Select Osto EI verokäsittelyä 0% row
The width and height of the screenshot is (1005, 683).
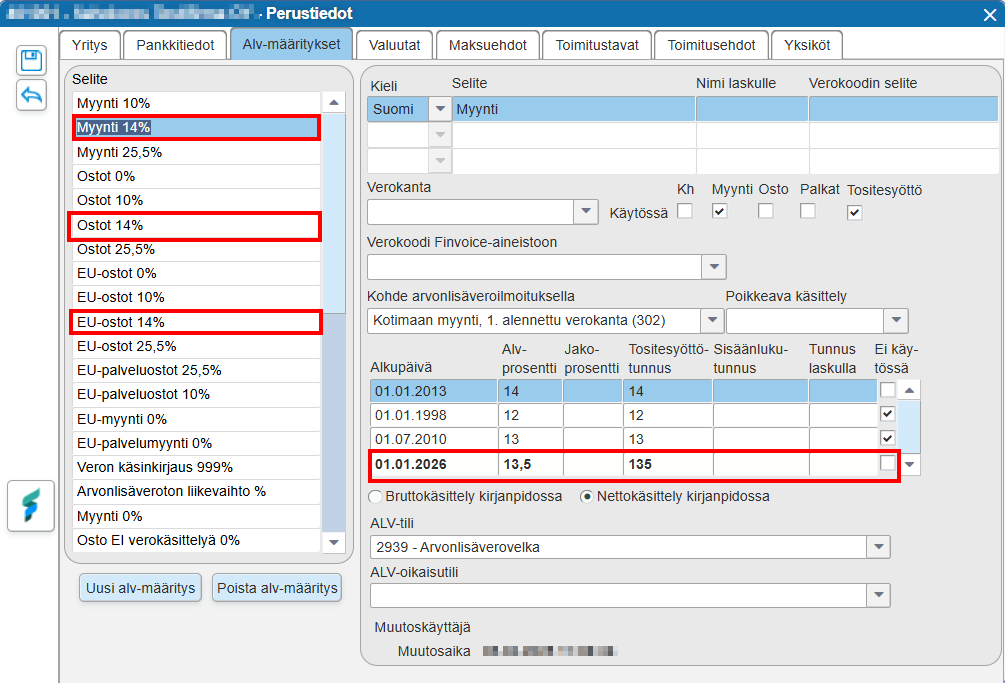click(x=196, y=540)
